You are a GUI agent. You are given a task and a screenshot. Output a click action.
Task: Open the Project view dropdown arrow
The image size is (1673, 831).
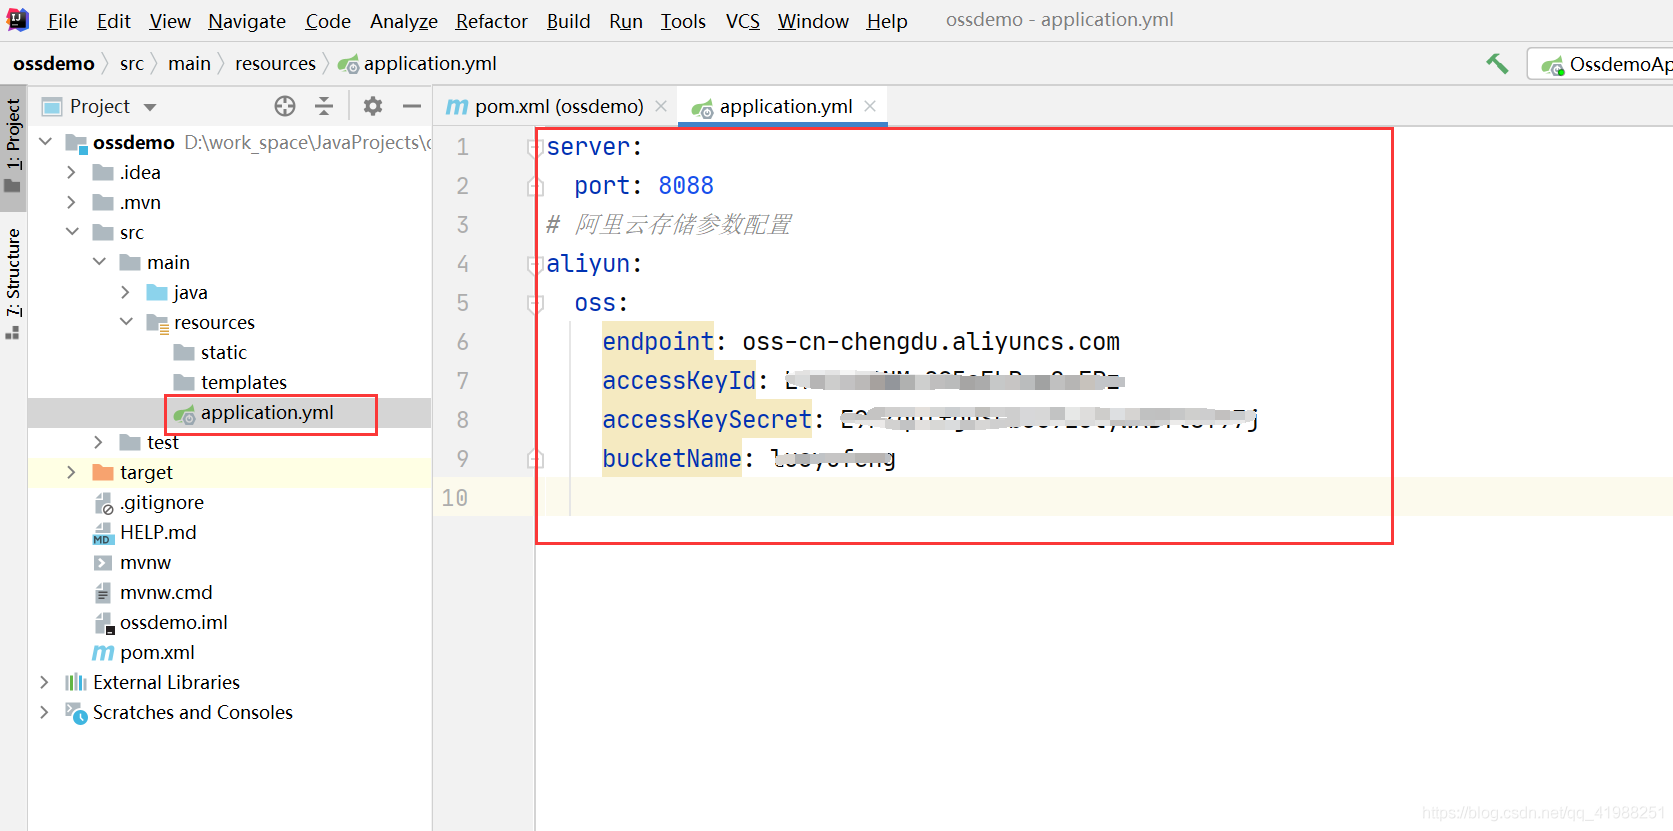[x=150, y=107]
